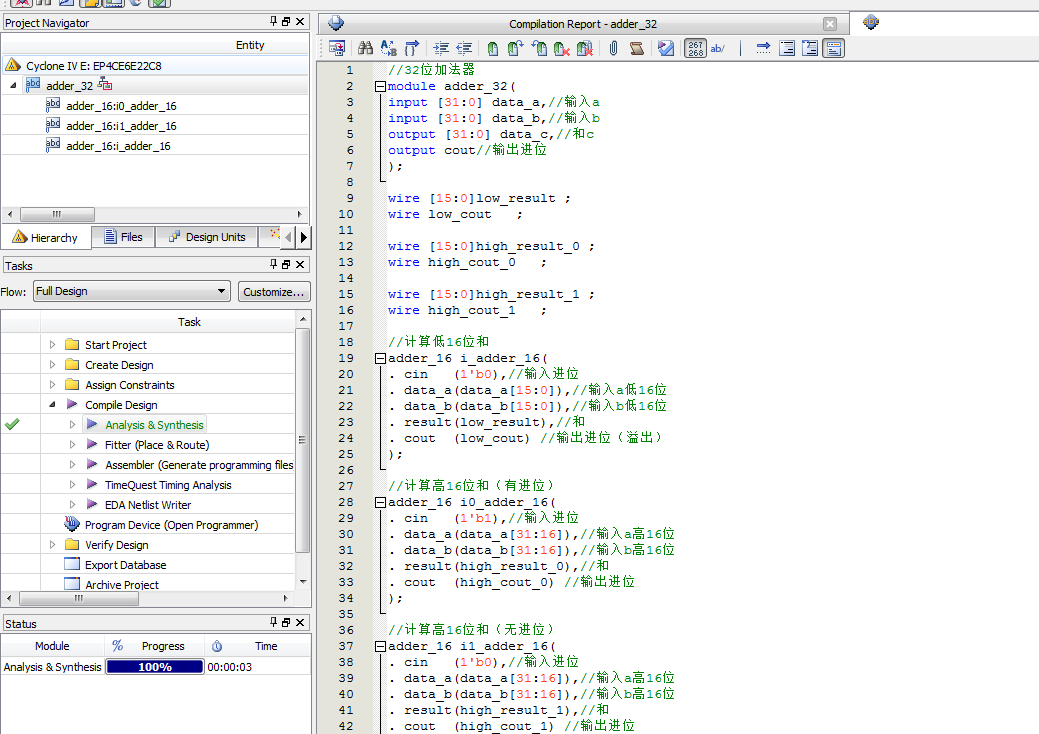The image size is (1039, 734).
Task: Float the Tasks panel window
Action: [x=286, y=264]
